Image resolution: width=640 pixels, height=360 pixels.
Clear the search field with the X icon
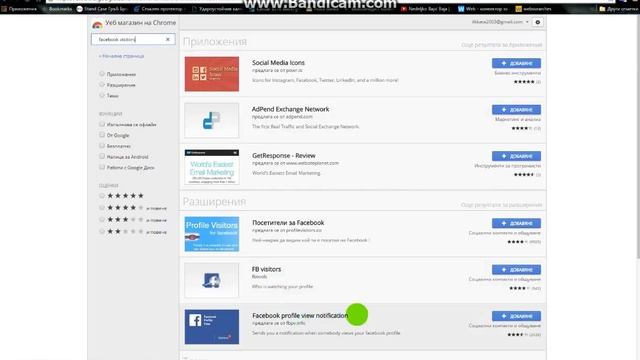168,39
